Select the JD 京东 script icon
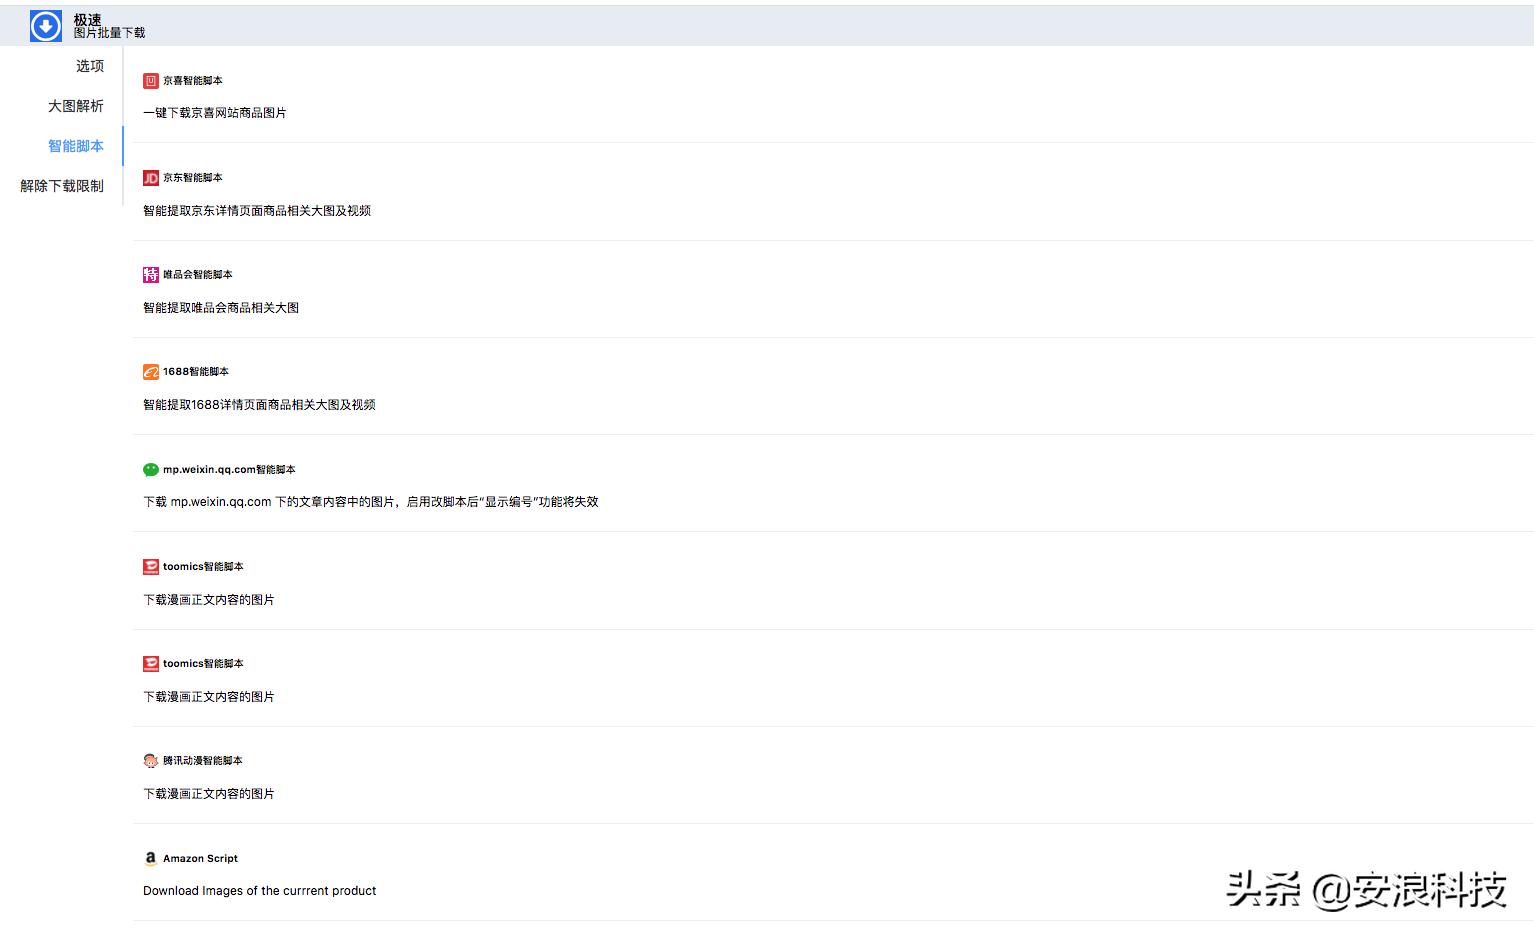 pyautogui.click(x=151, y=178)
